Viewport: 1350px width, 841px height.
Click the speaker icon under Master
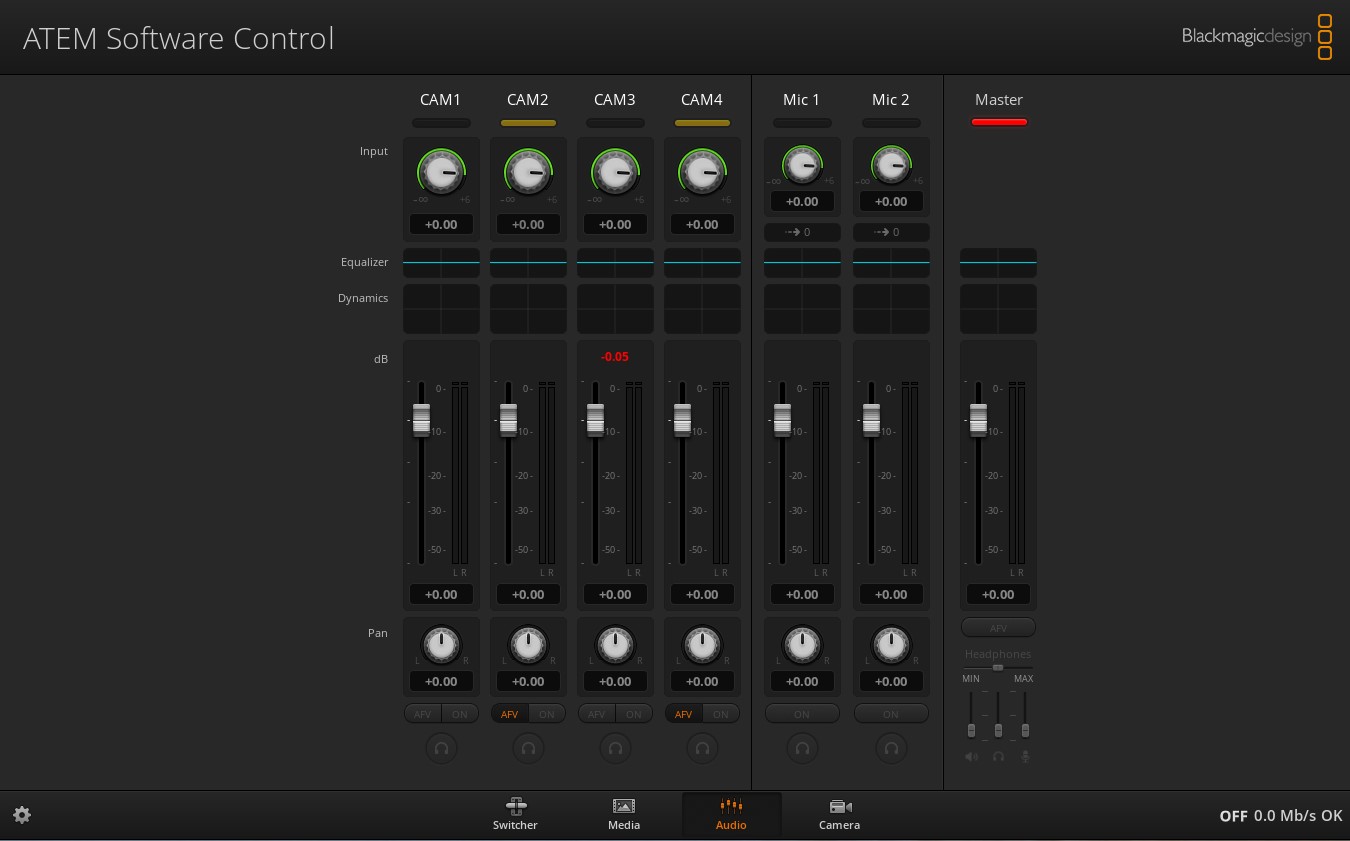(971, 757)
